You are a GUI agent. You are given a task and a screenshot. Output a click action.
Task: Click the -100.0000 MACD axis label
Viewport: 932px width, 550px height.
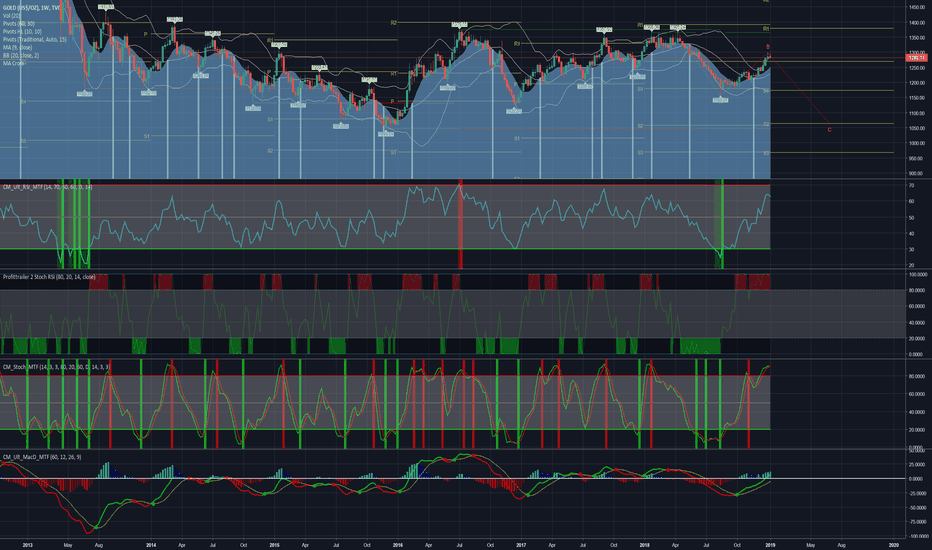click(x=918, y=536)
